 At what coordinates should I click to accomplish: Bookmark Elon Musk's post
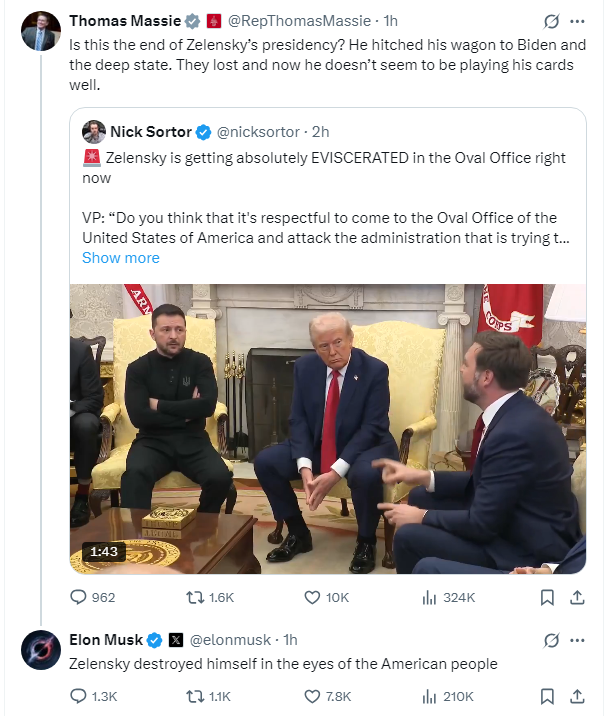coord(547,696)
